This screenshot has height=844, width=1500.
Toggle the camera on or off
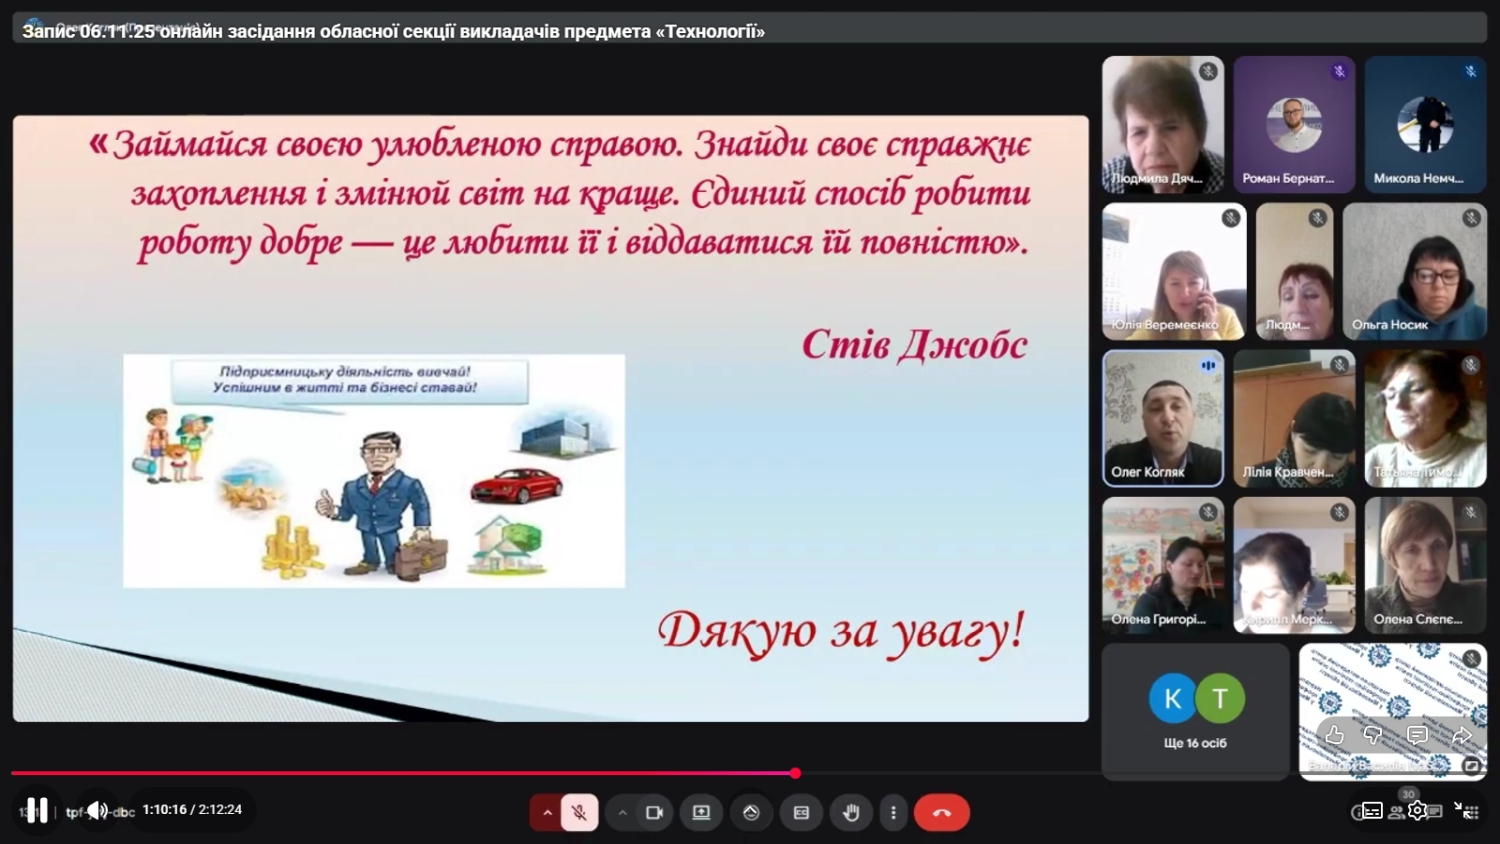point(654,813)
